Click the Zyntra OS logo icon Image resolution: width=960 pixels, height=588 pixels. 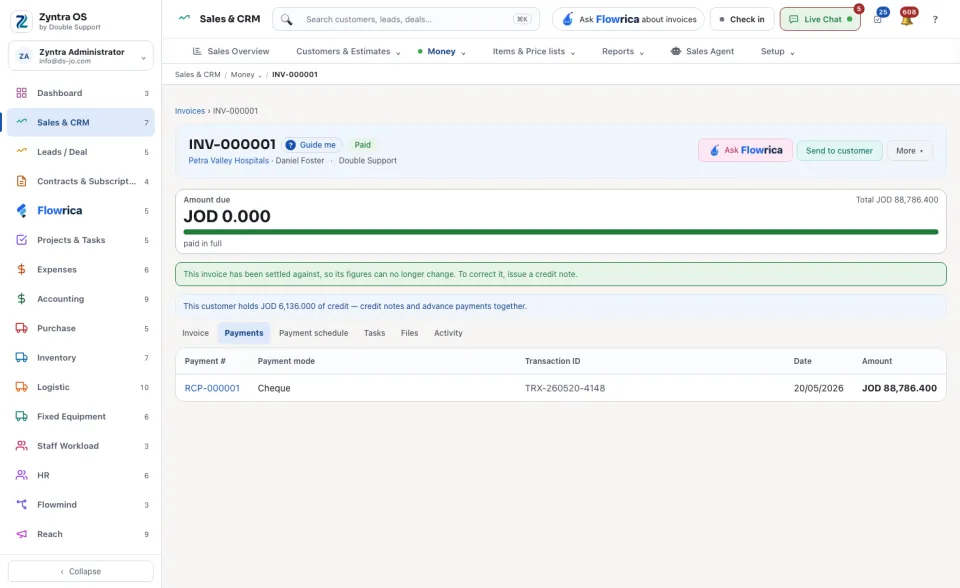(21, 21)
